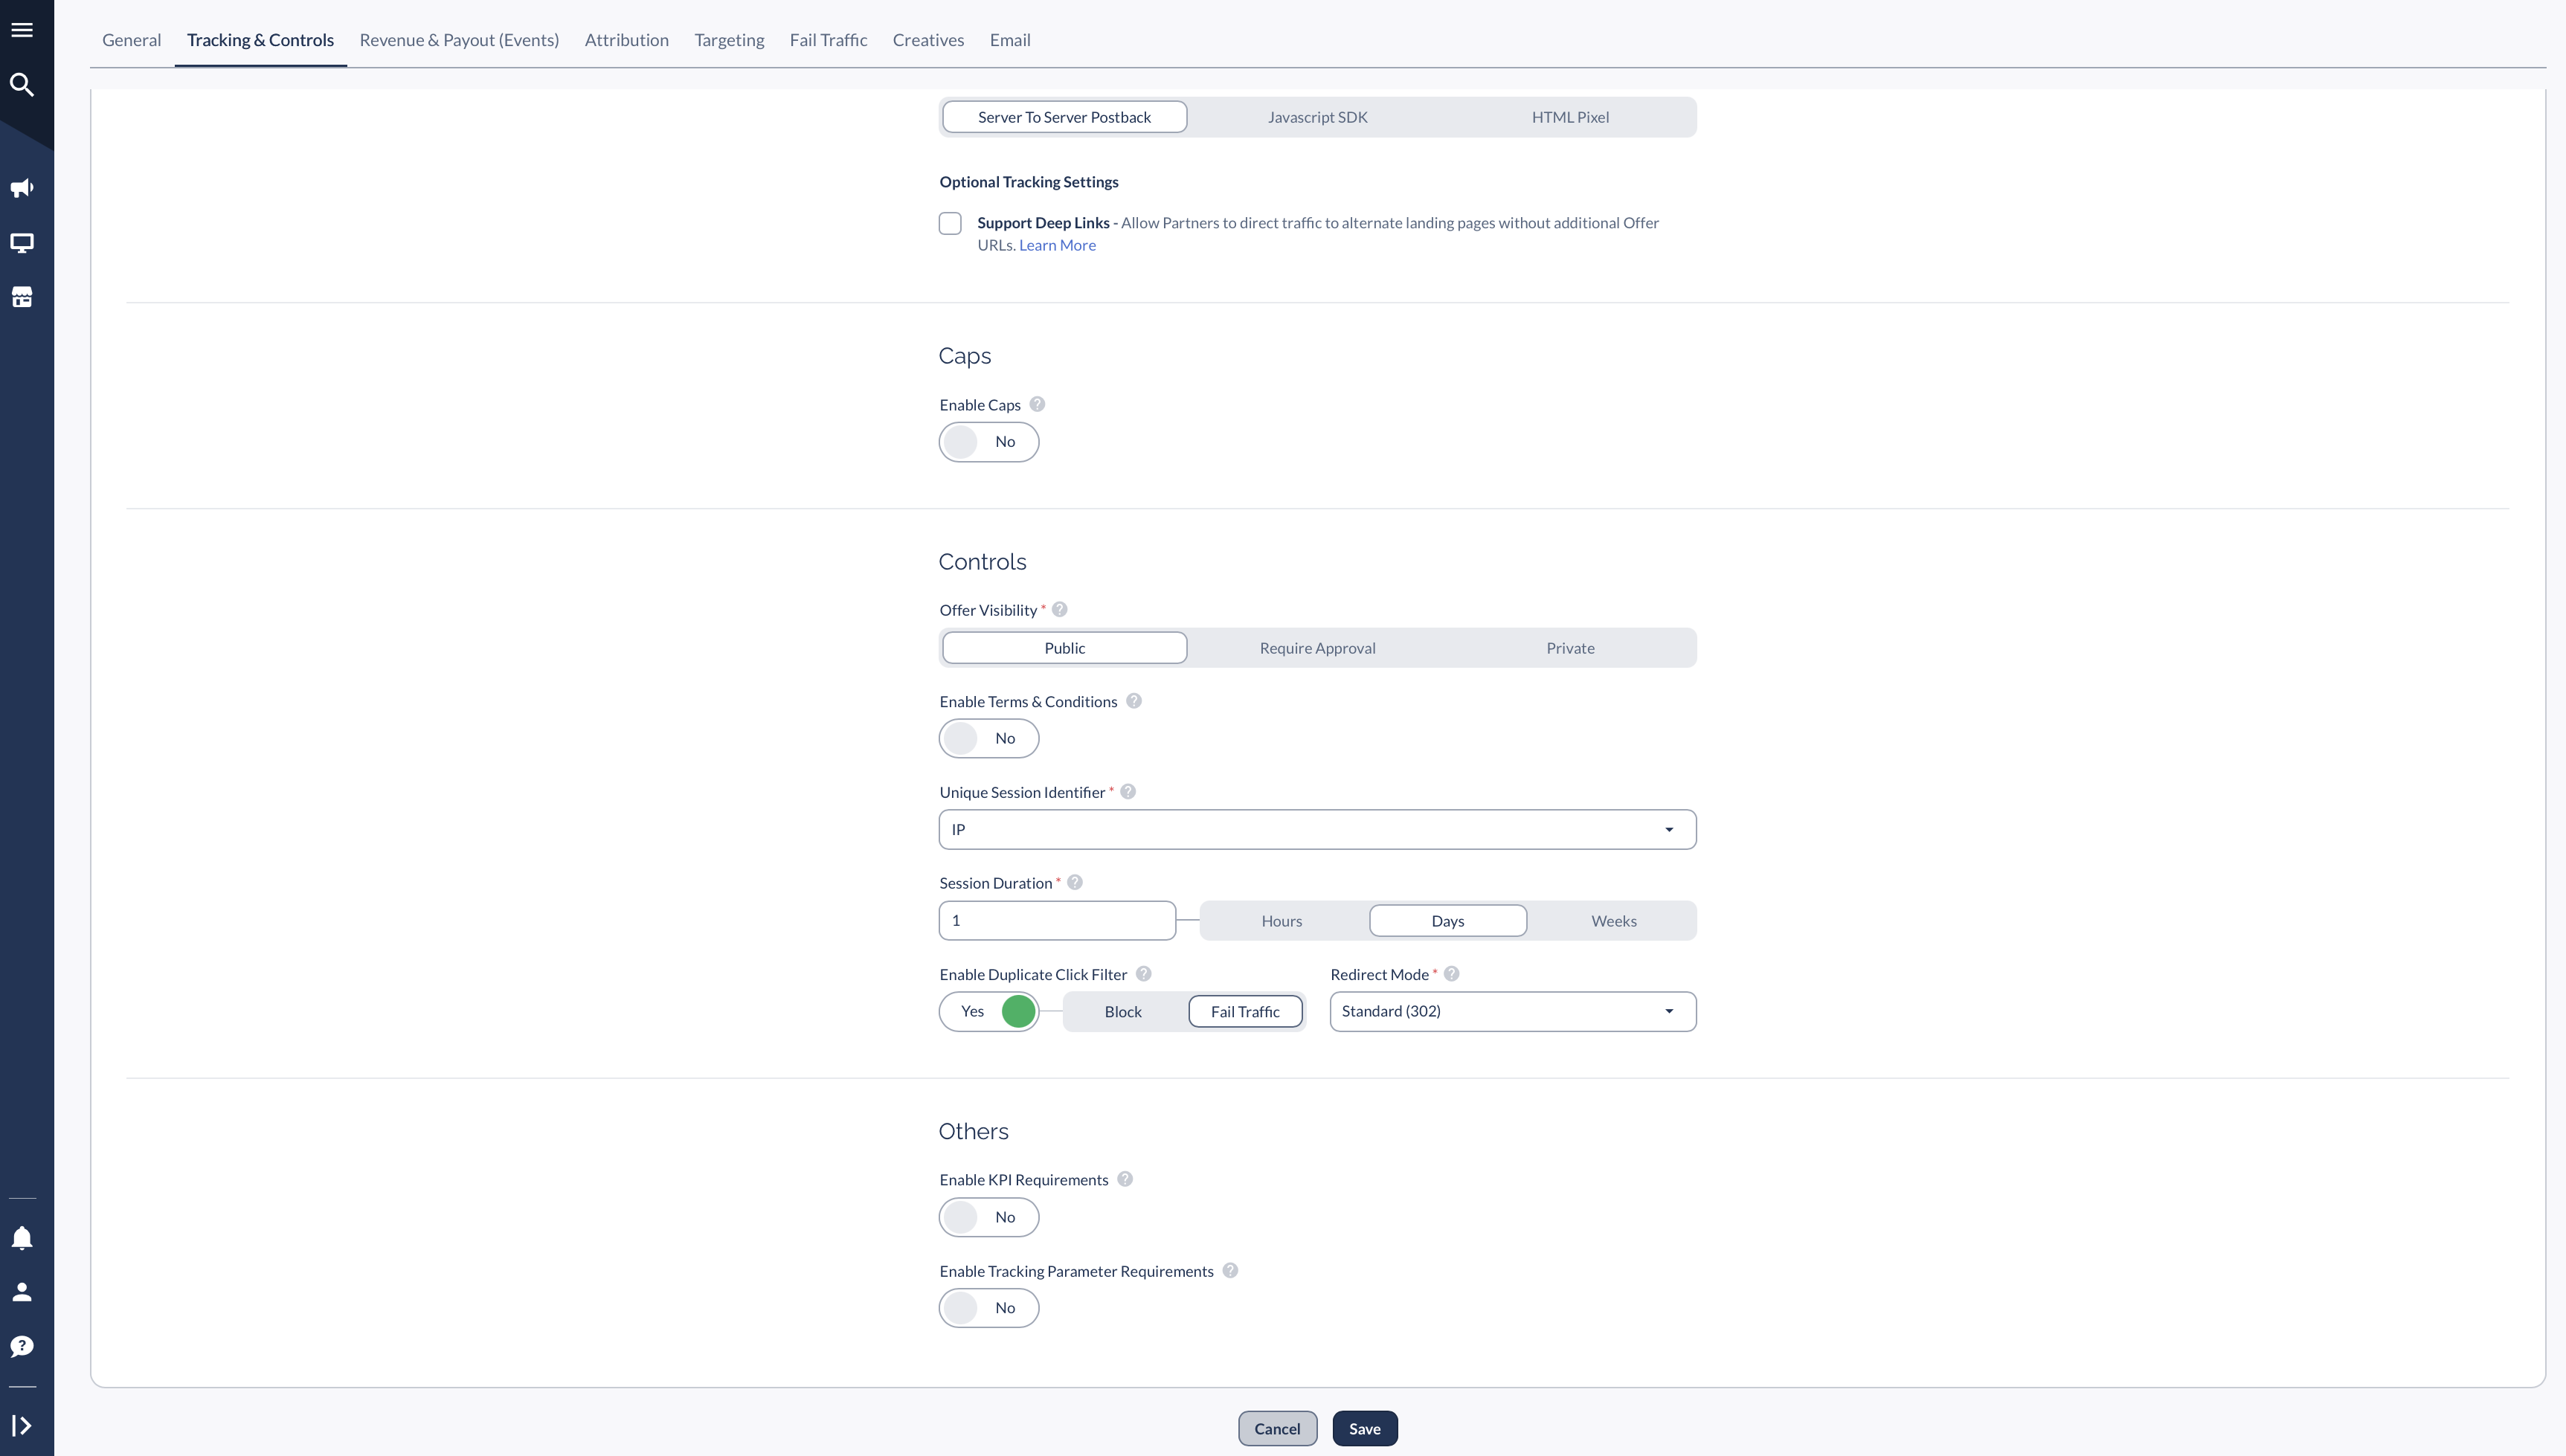Focus the Session Duration number field
Image resolution: width=2566 pixels, height=1456 pixels.
1057,920
